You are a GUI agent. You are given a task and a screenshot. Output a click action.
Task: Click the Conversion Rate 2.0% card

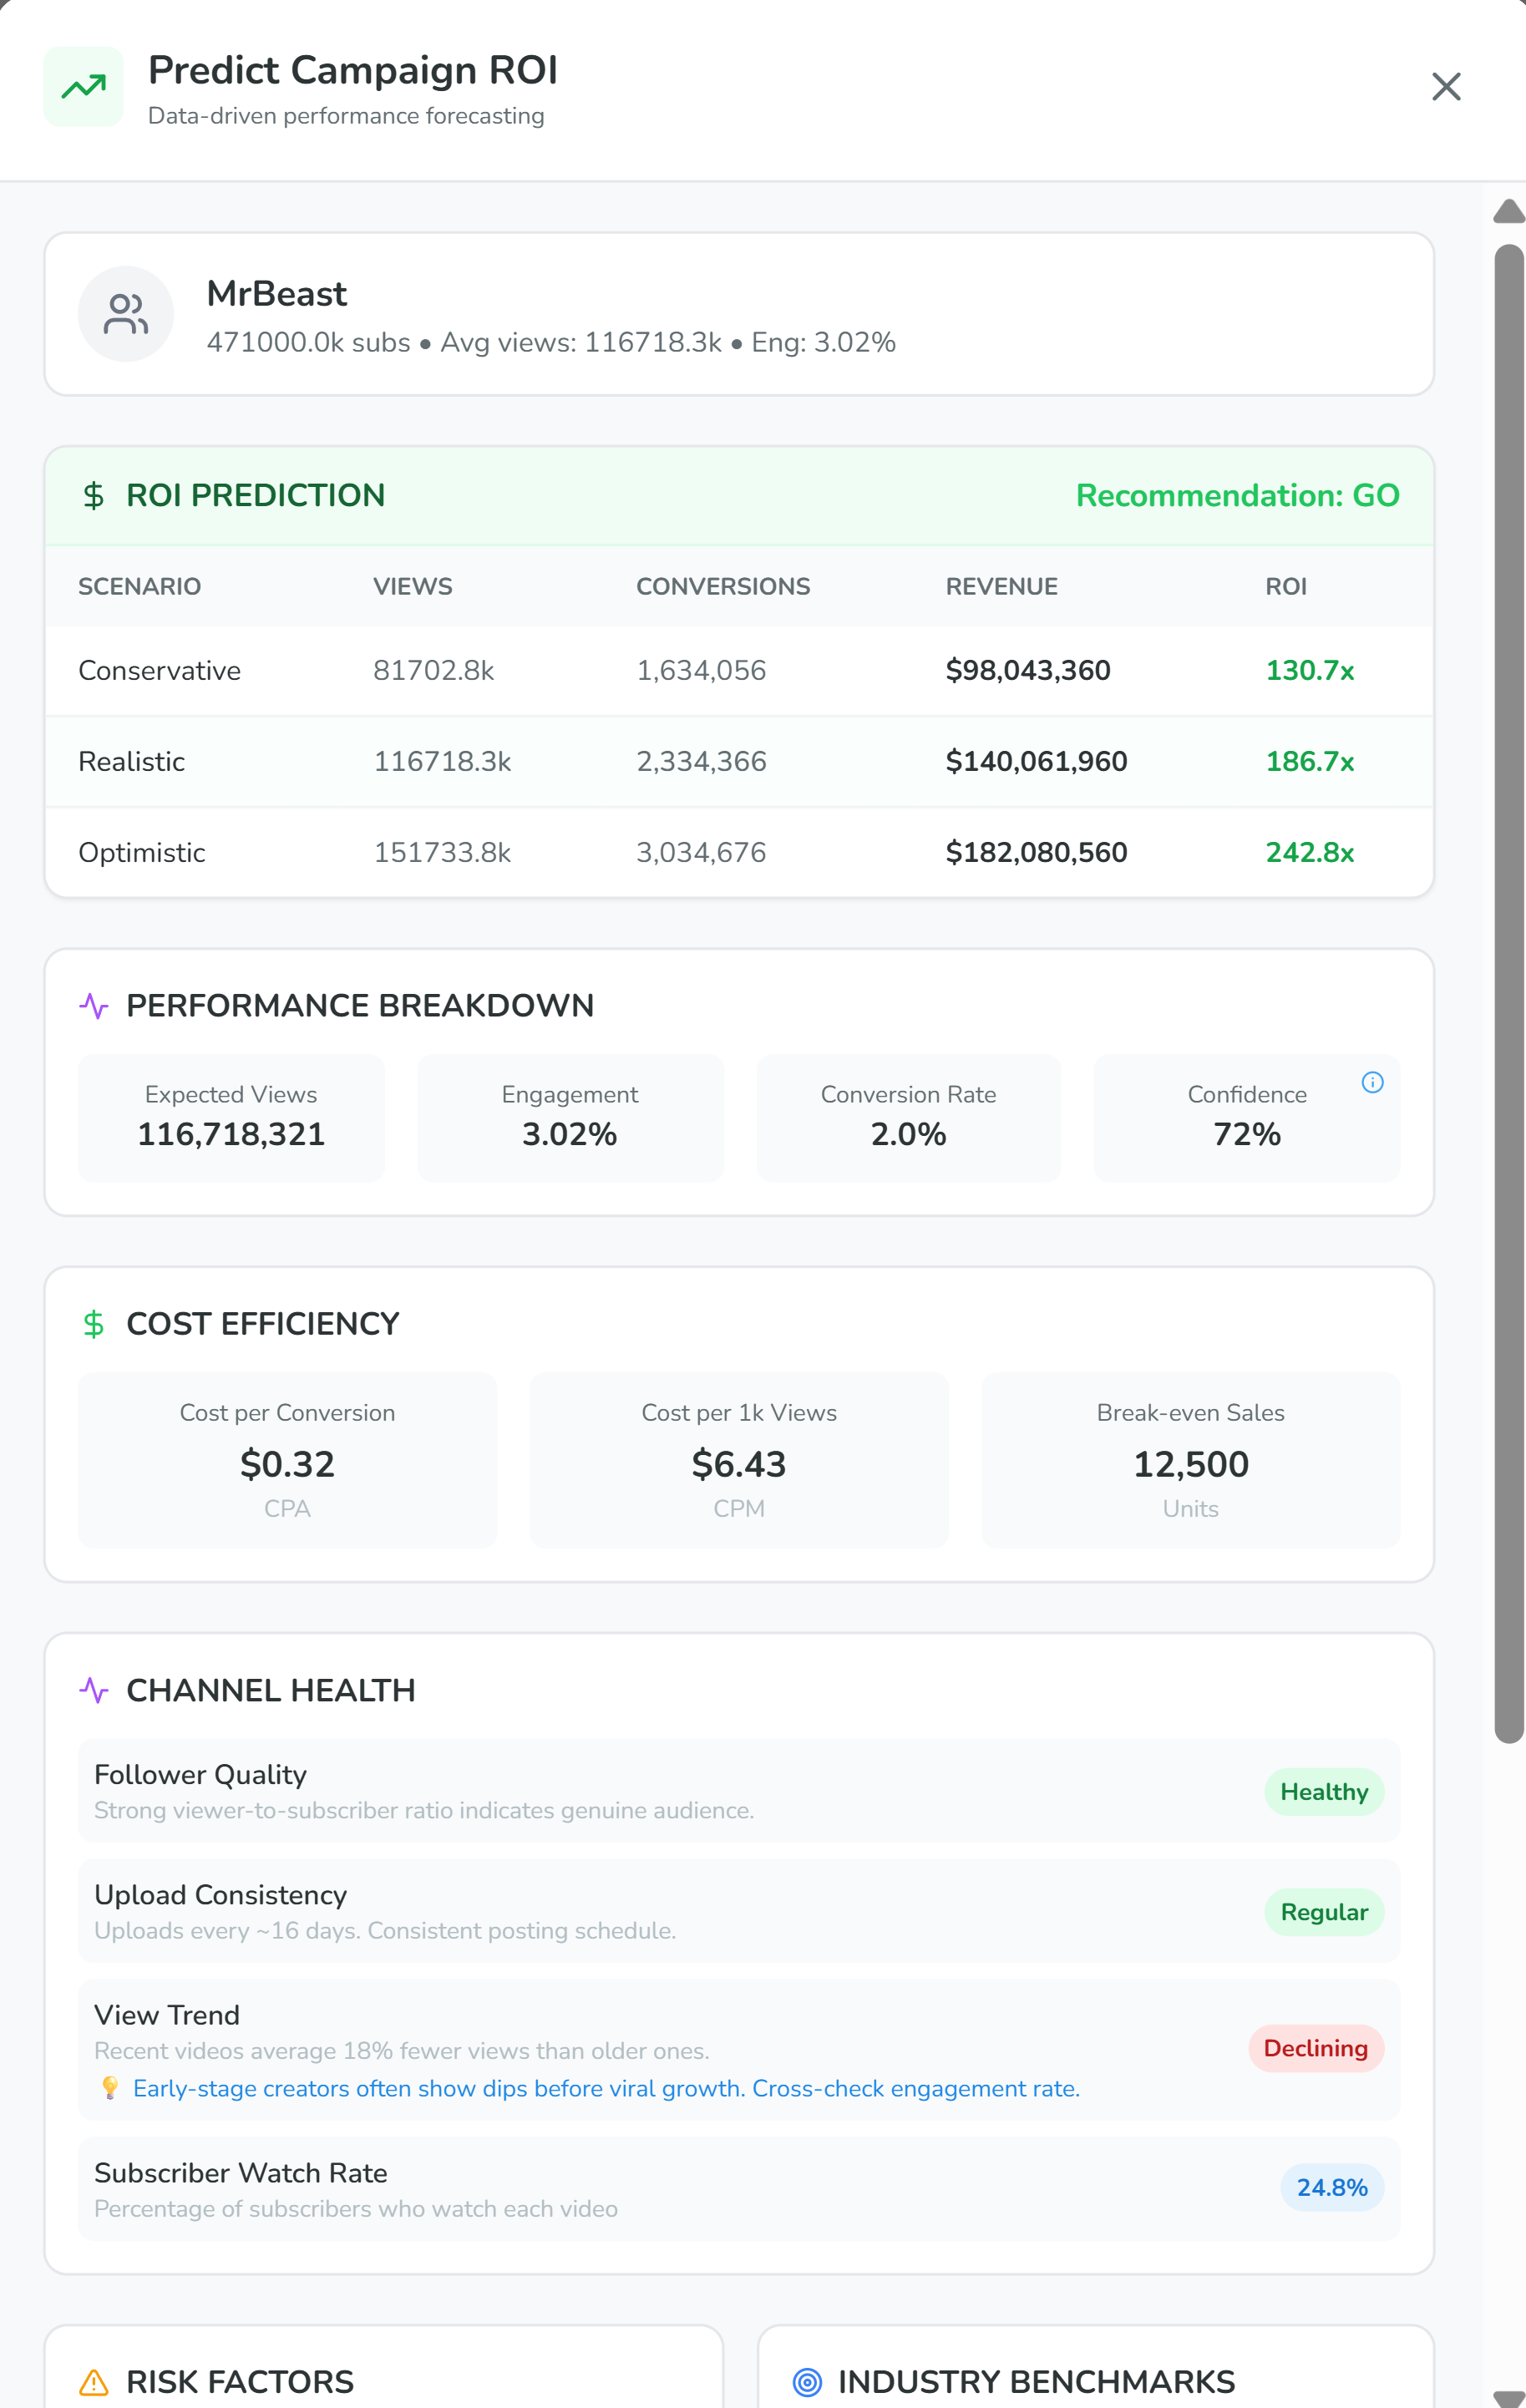[x=908, y=1118]
